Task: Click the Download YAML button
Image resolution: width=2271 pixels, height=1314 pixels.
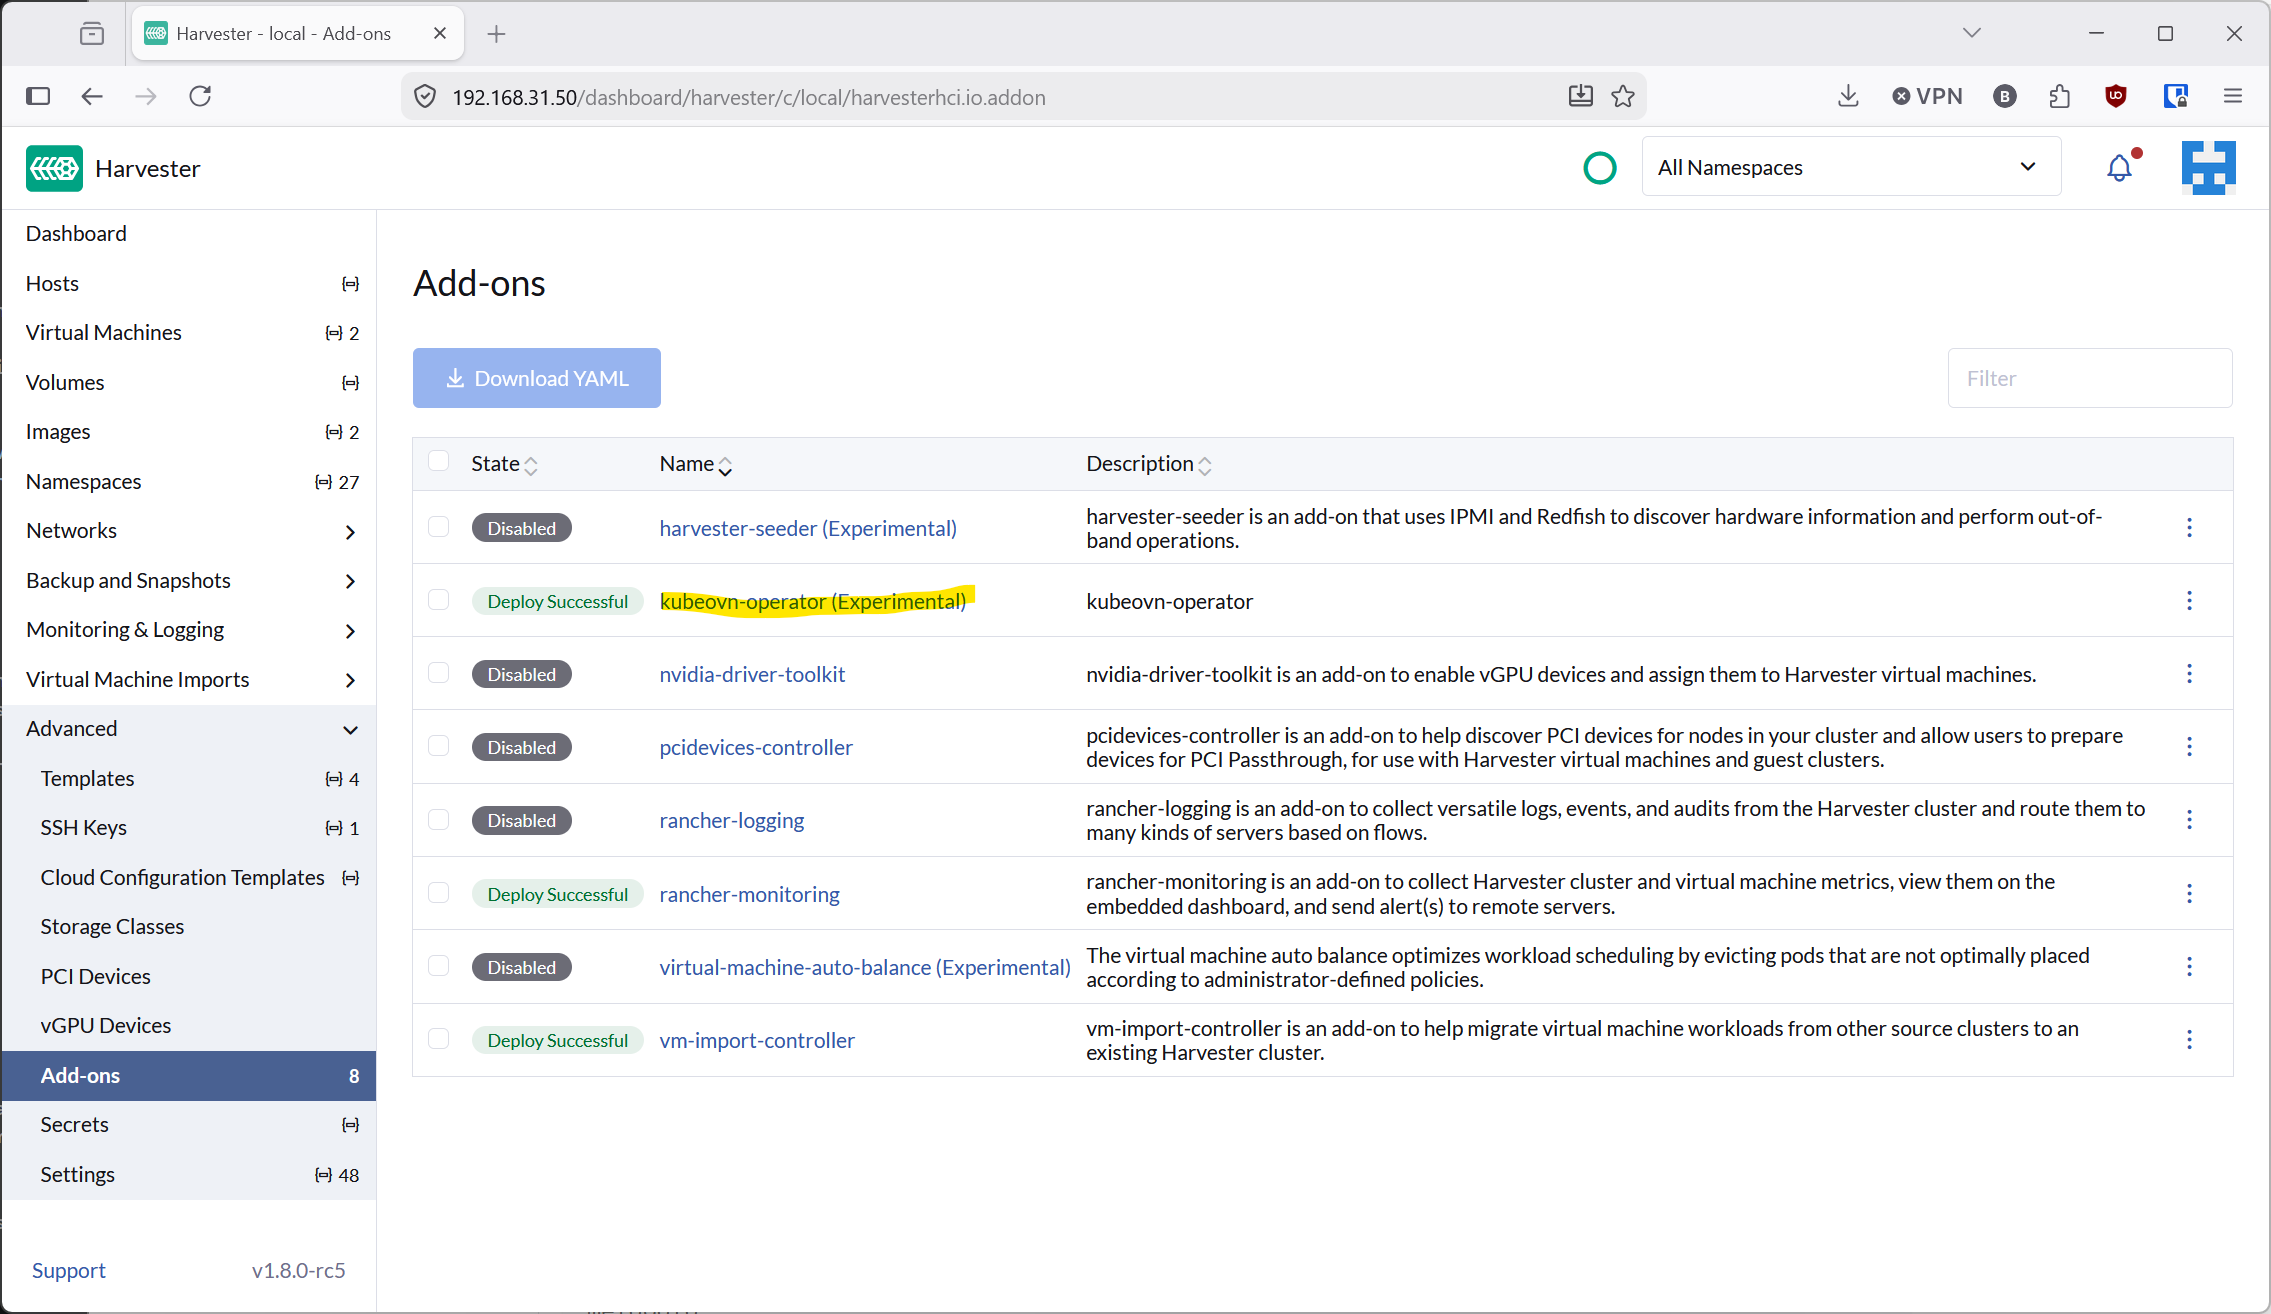Action: (536, 378)
